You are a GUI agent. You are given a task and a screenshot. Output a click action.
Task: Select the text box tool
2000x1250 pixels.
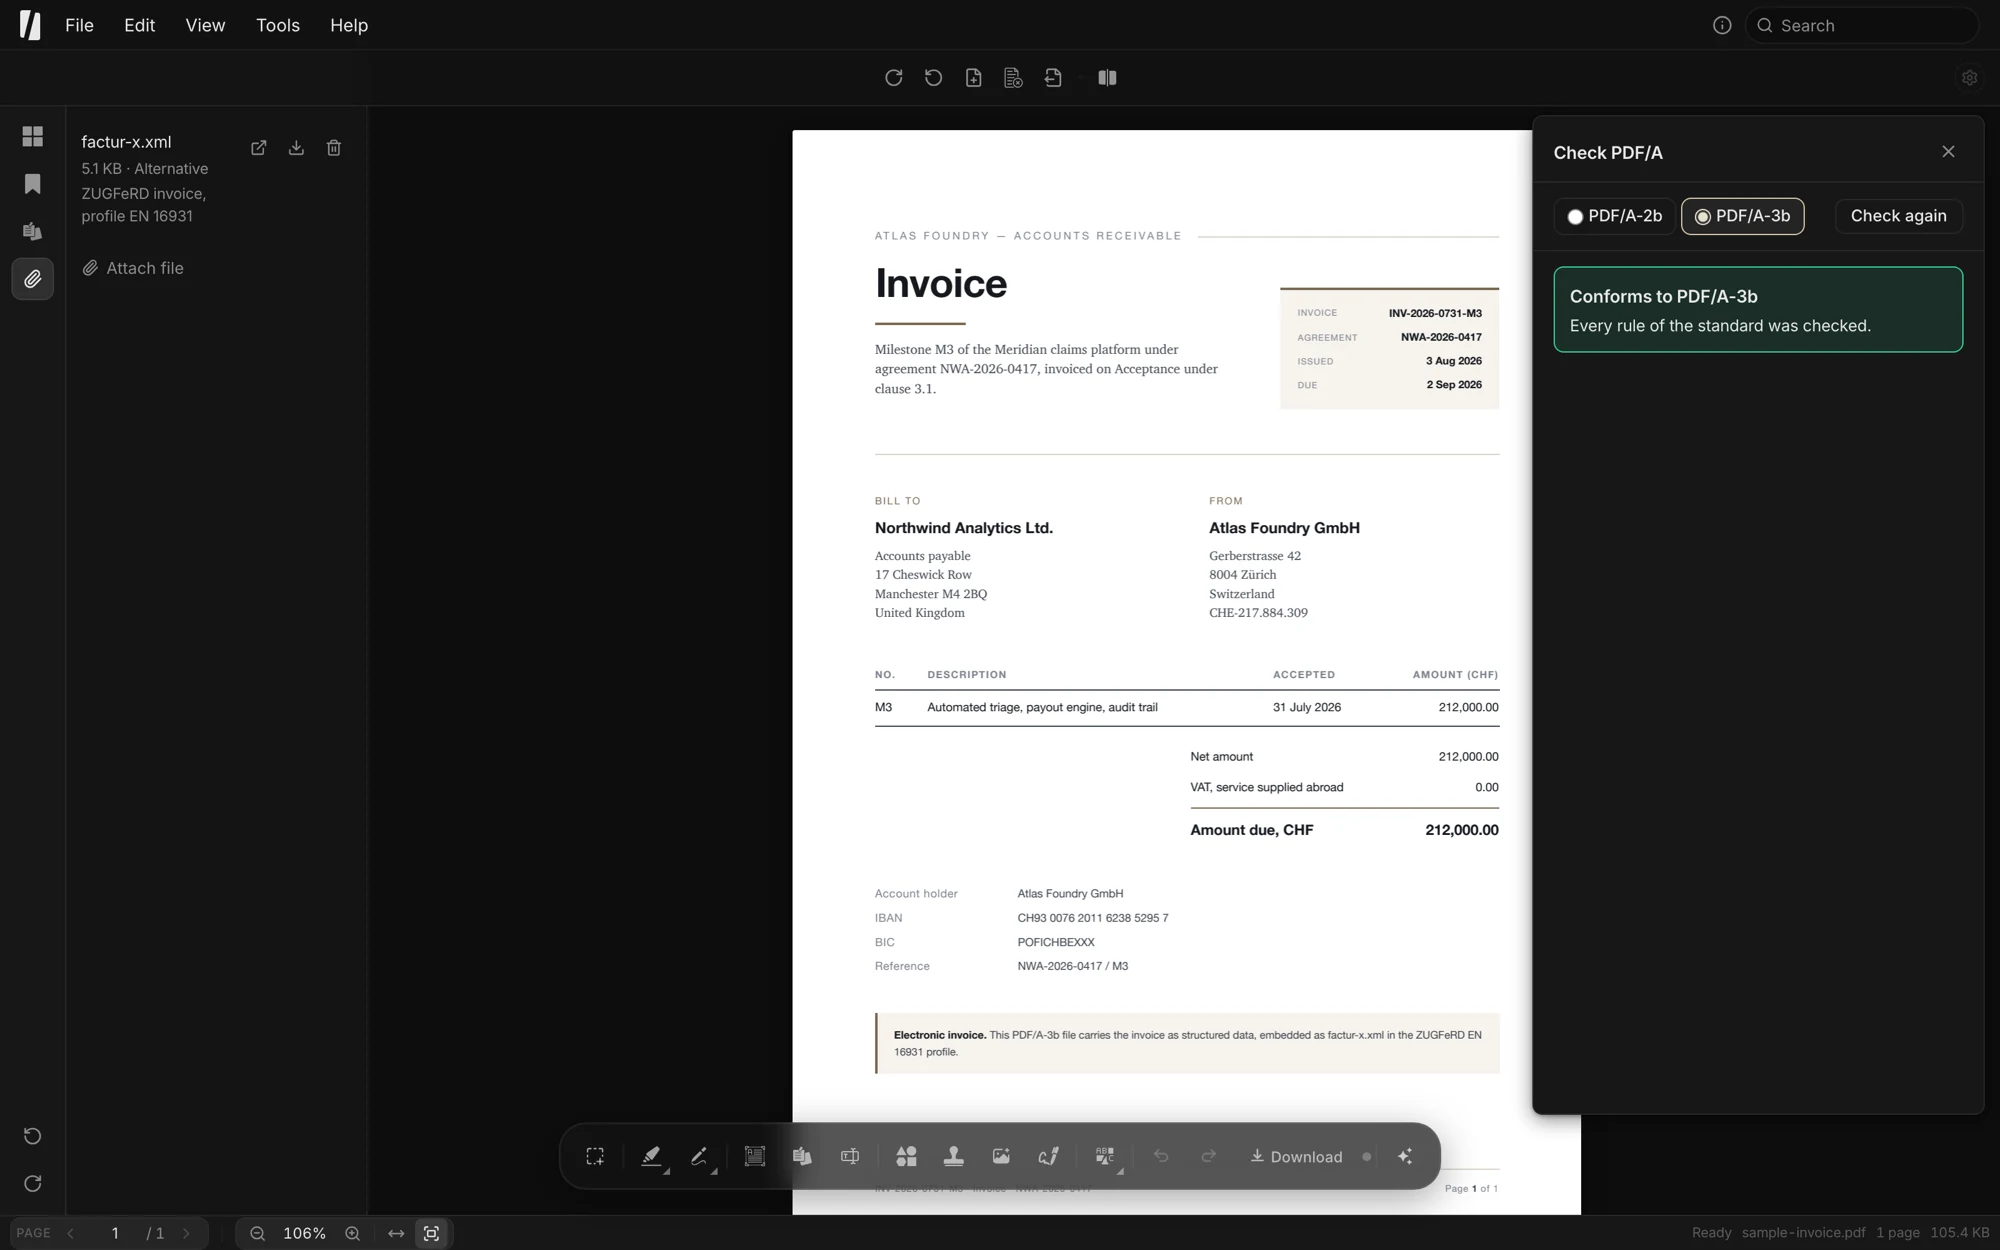(x=850, y=1157)
